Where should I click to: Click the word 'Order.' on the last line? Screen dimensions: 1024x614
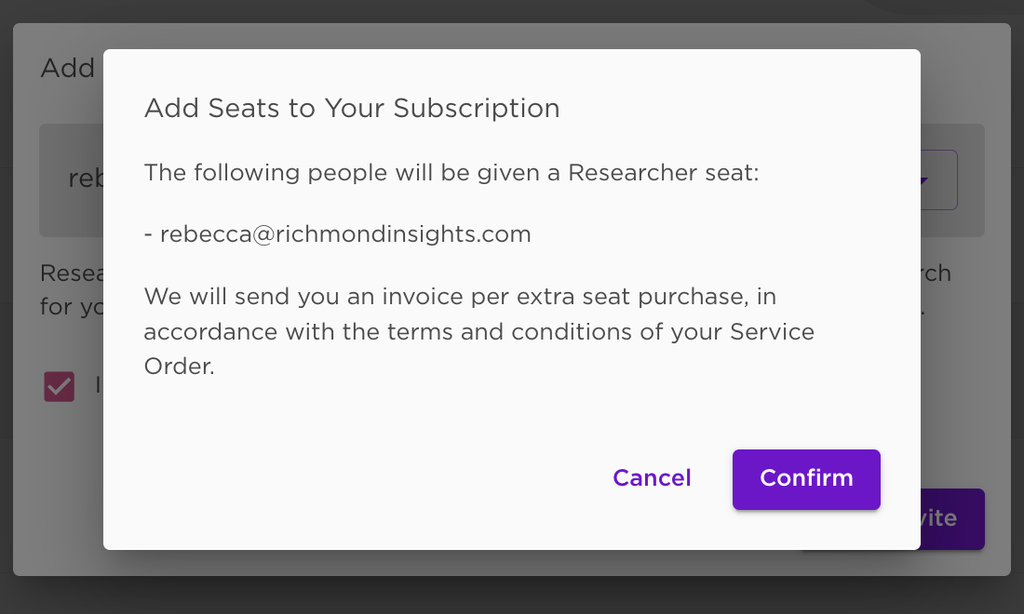(179, 366)
